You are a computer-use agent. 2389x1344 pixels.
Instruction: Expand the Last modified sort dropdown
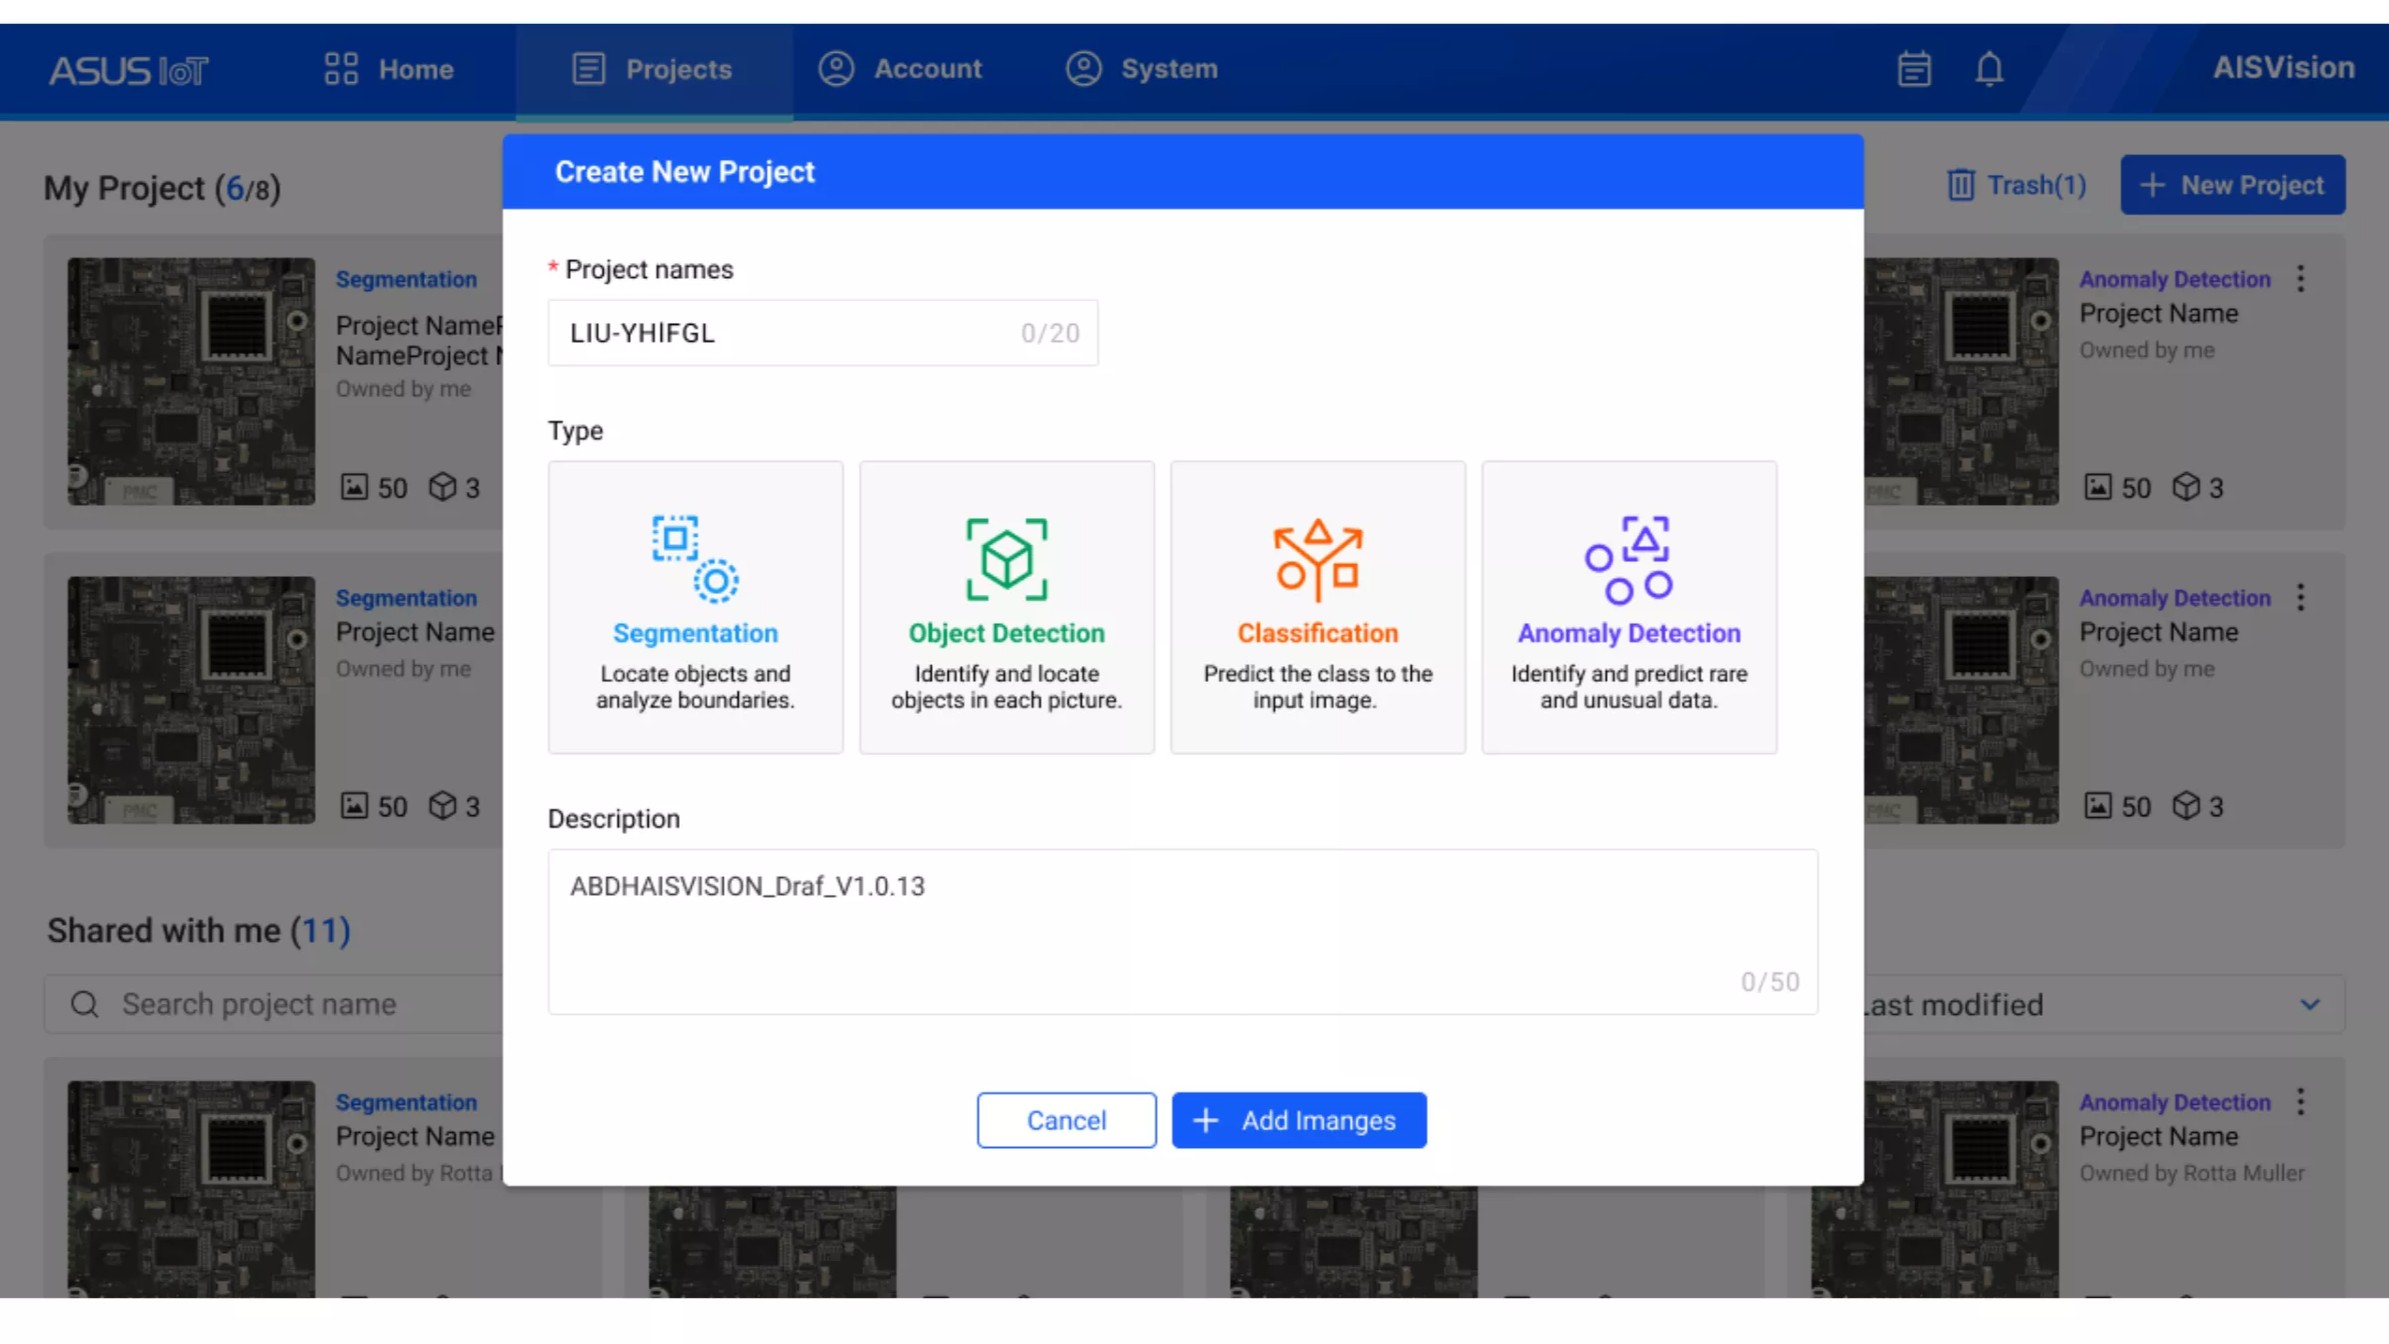(2308, 1004)
